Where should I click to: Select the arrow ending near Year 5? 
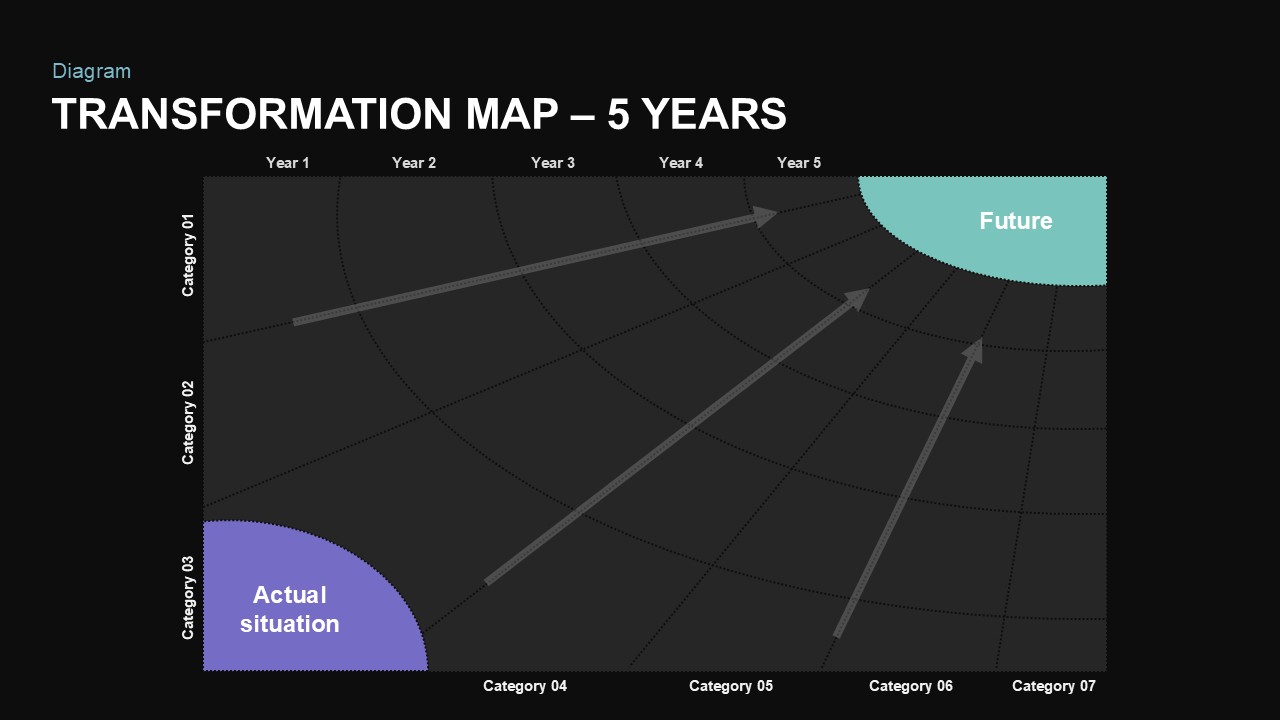point(535,266)
